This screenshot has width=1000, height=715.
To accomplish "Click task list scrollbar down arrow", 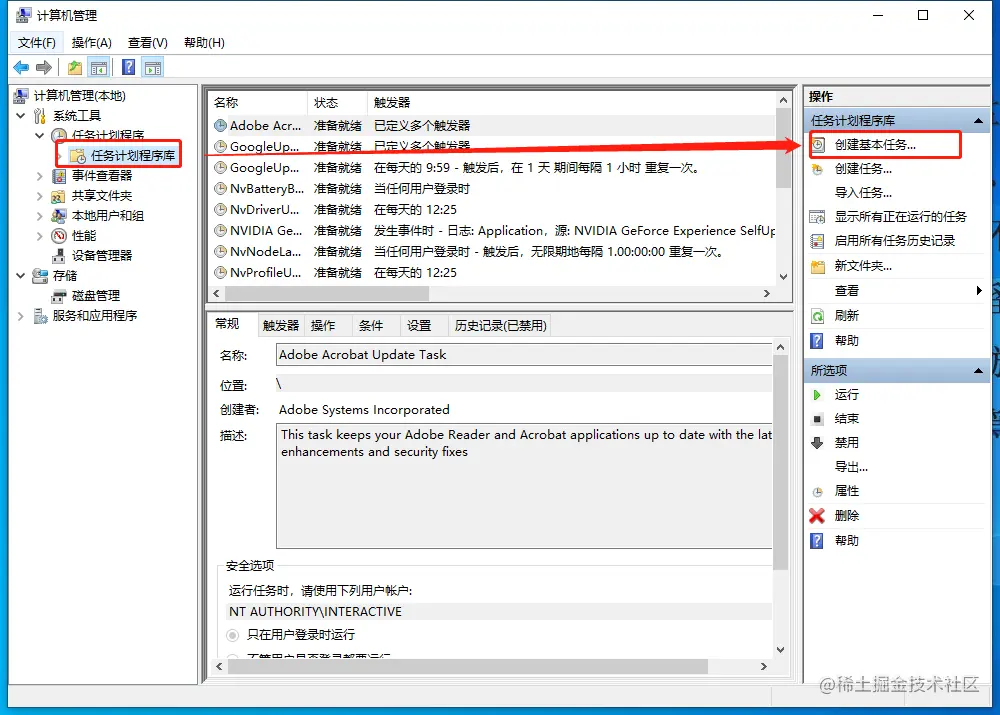I will (784, 277).
